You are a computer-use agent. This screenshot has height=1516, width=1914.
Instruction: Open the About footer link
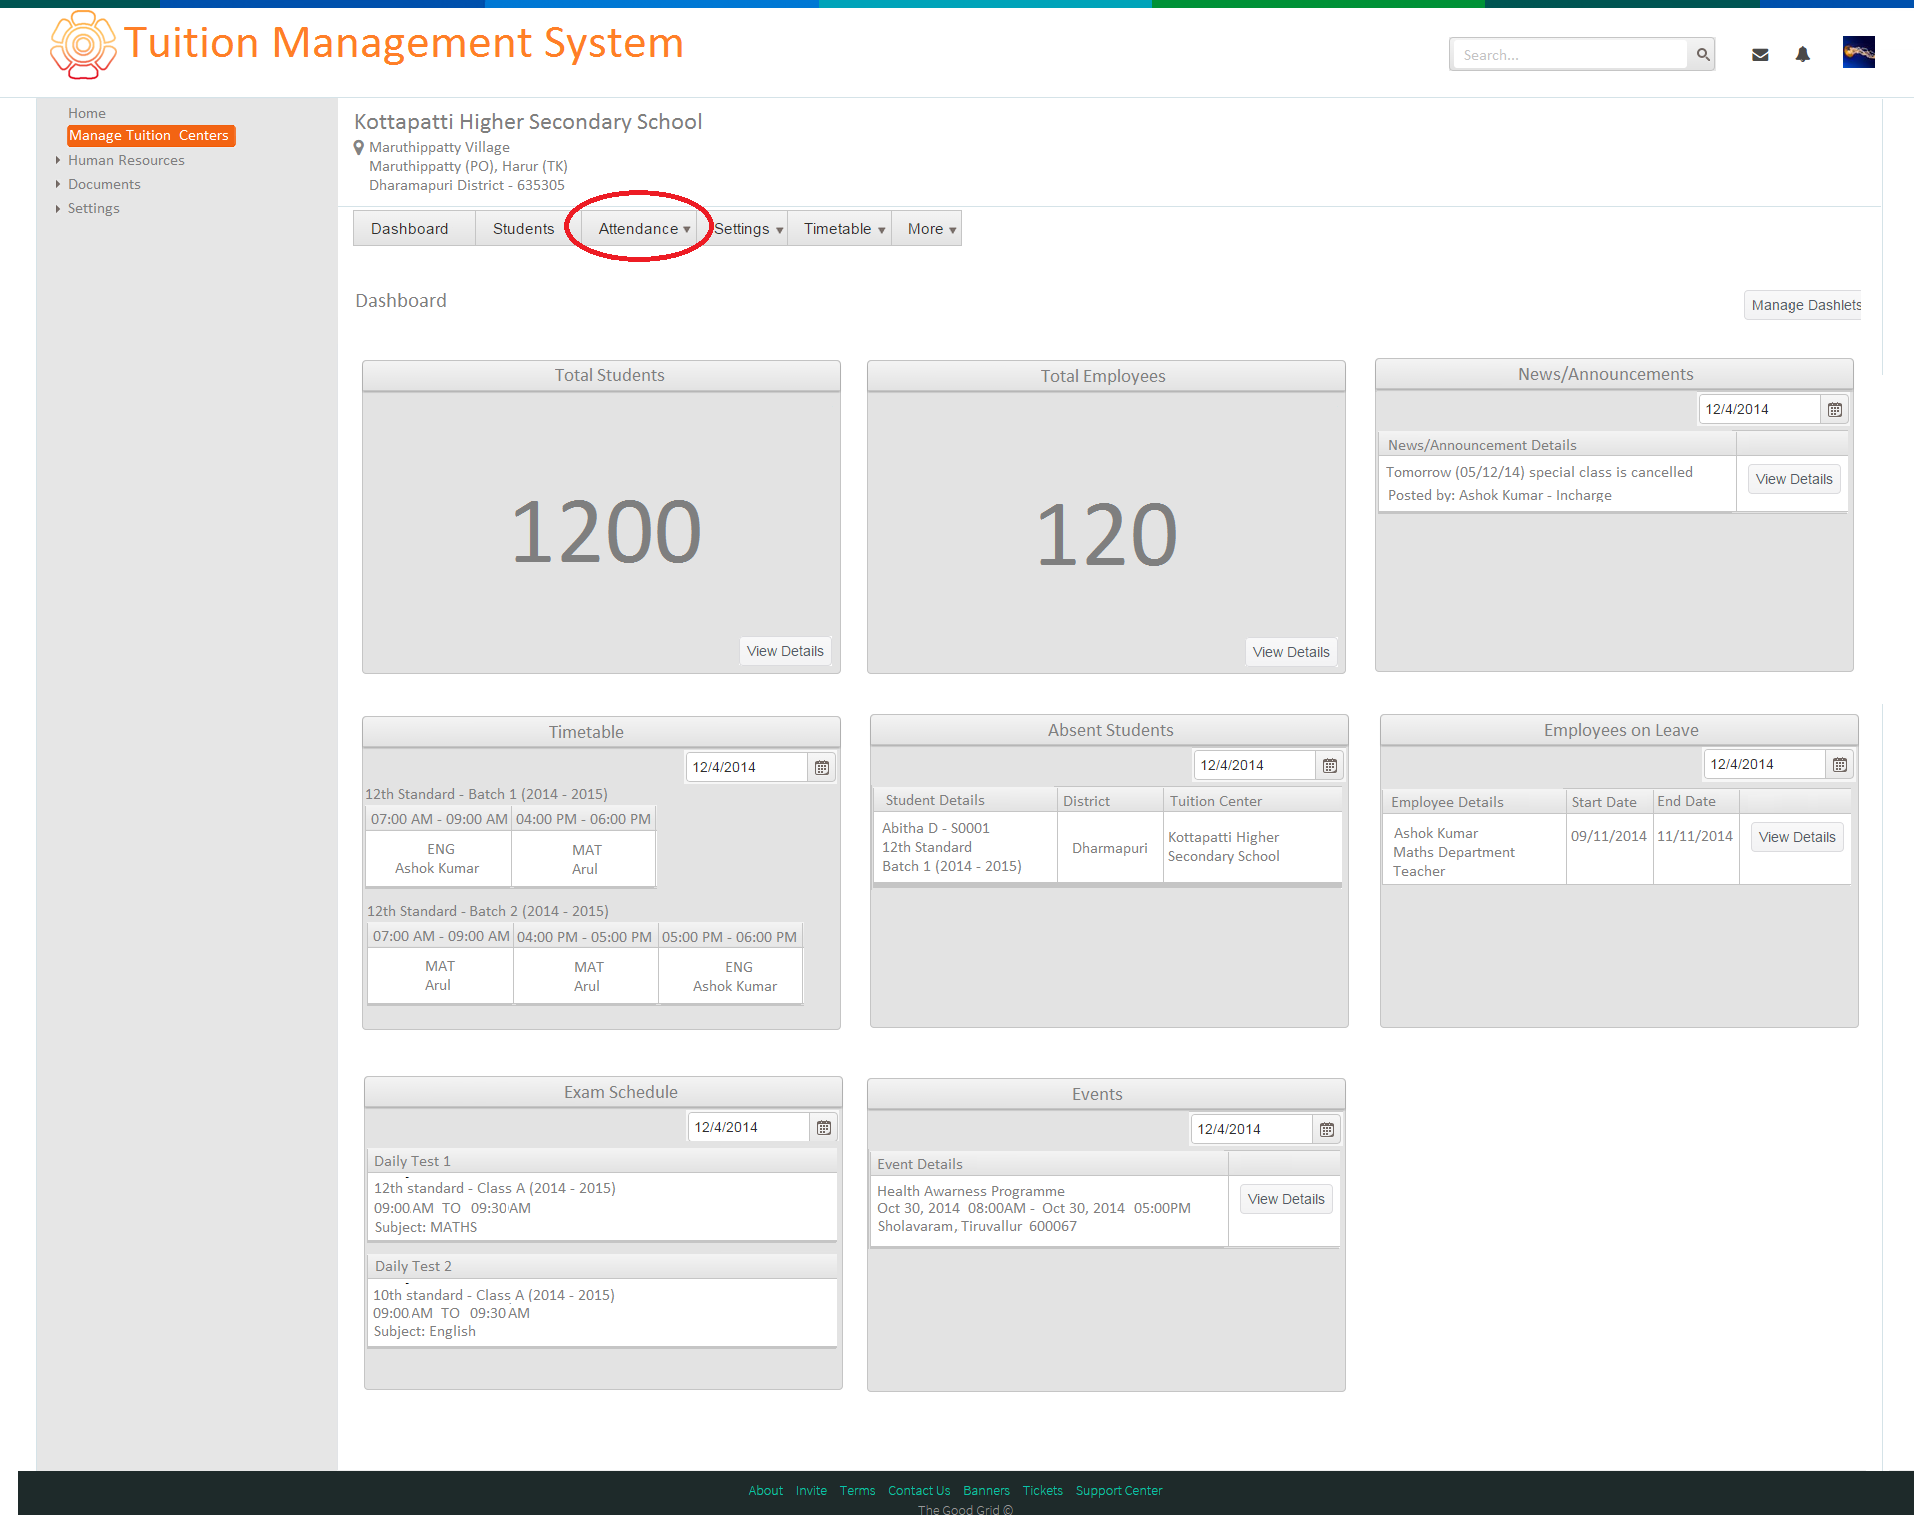click(765, 1491)
